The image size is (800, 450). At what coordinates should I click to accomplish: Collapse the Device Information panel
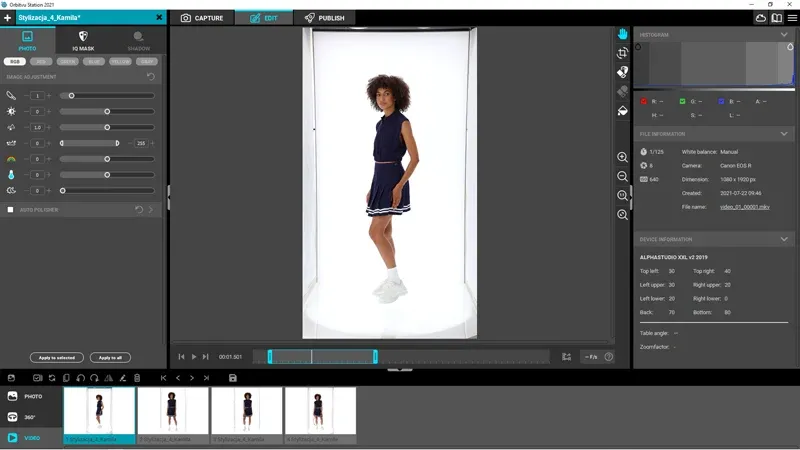783,239
